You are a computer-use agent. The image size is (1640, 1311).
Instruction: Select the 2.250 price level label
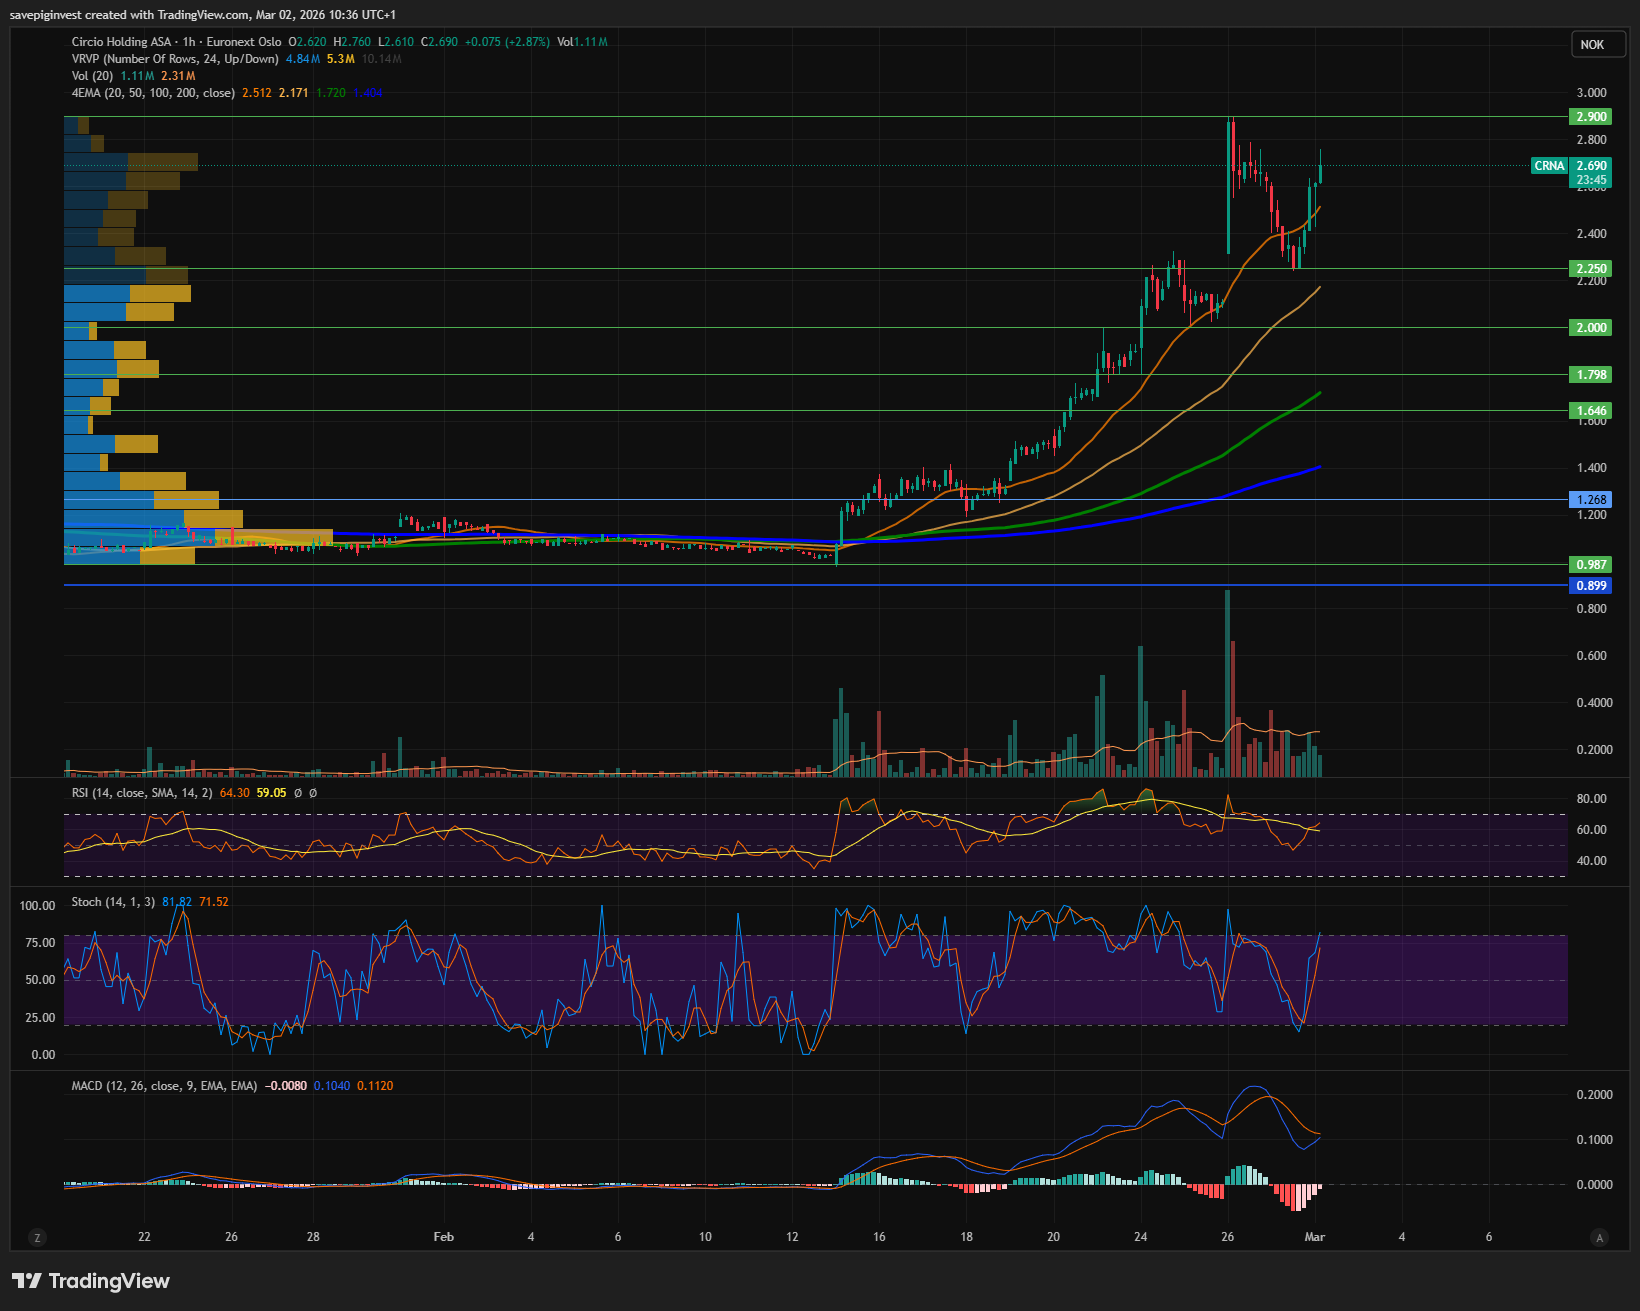tap(1591, 269)
